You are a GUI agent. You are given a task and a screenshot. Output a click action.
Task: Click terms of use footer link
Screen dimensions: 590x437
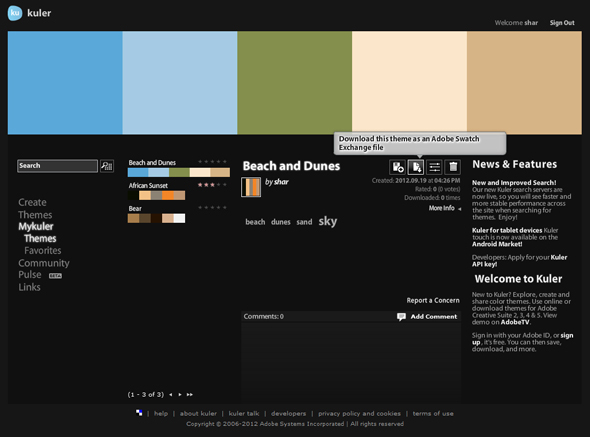433,413
